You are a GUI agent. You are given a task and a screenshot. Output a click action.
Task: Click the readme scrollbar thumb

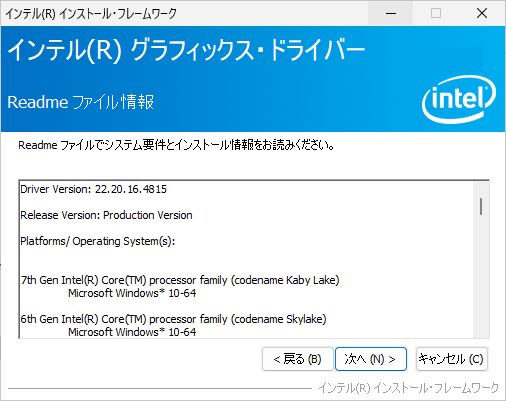coord(481,206)
